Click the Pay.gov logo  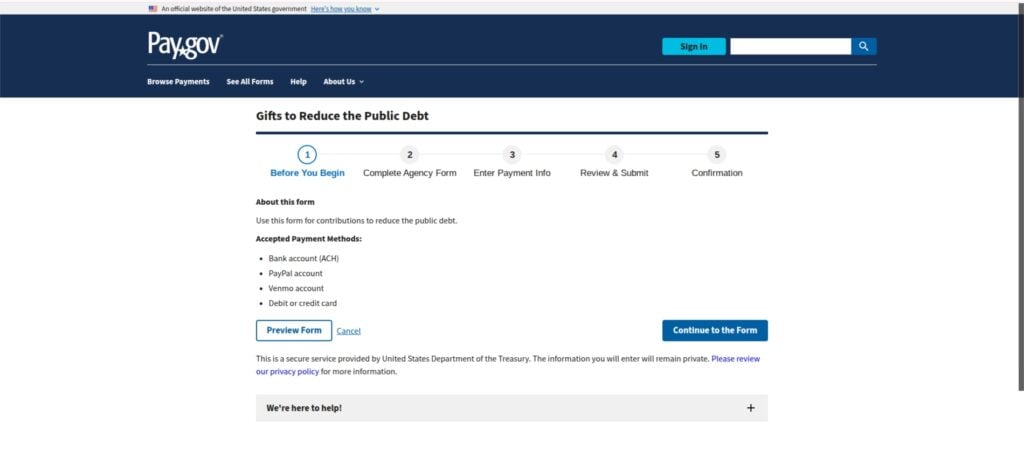click(x=185, y=46)
